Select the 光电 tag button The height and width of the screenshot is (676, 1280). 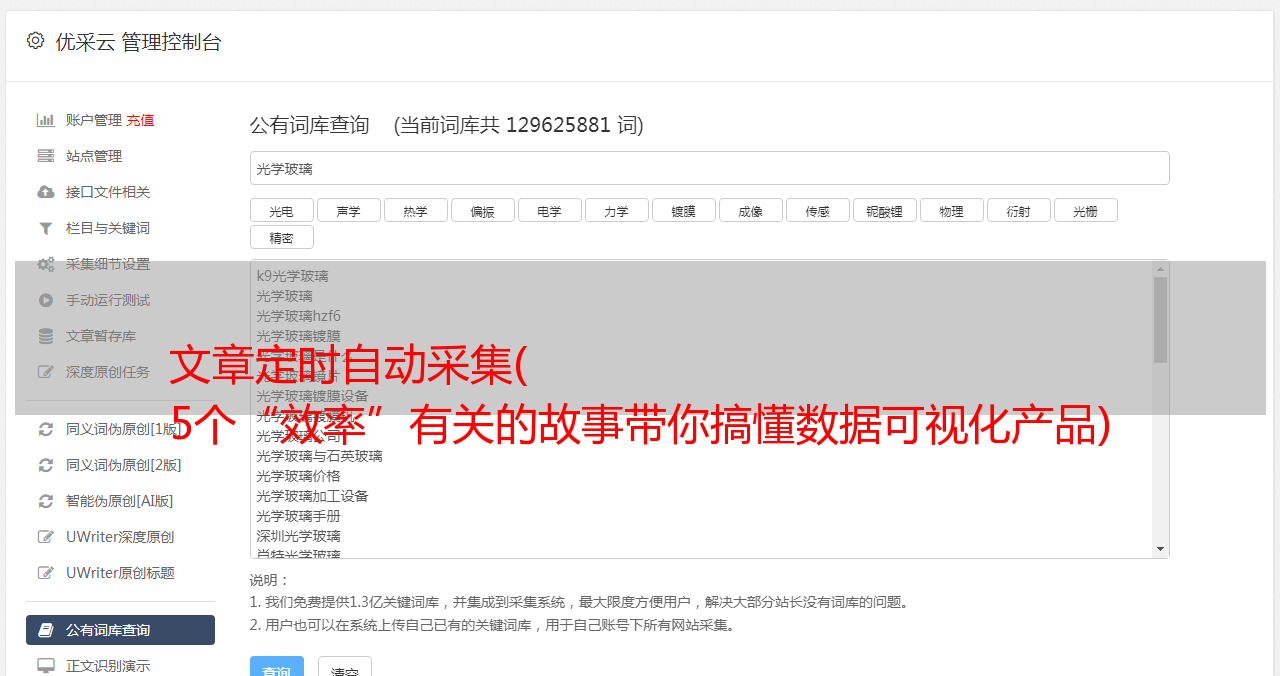[x=282, y=210]
